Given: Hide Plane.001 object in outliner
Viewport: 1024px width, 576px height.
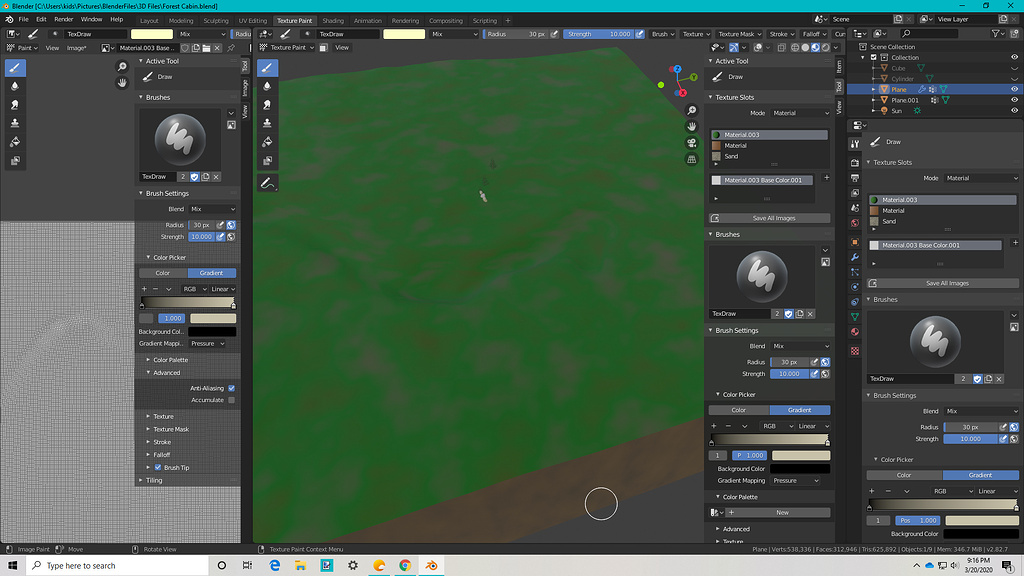Looking at the screenshot, I should point(1014,100).
